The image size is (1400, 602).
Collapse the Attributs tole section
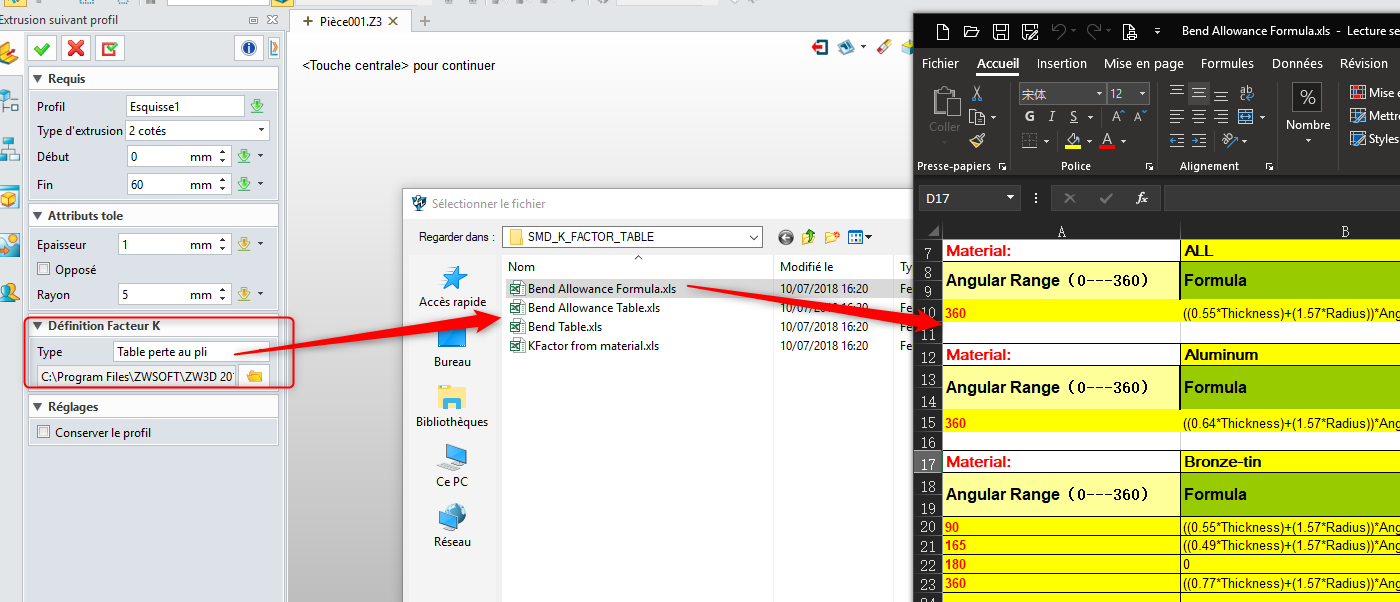pyautogui.click(x=38, y=215)
